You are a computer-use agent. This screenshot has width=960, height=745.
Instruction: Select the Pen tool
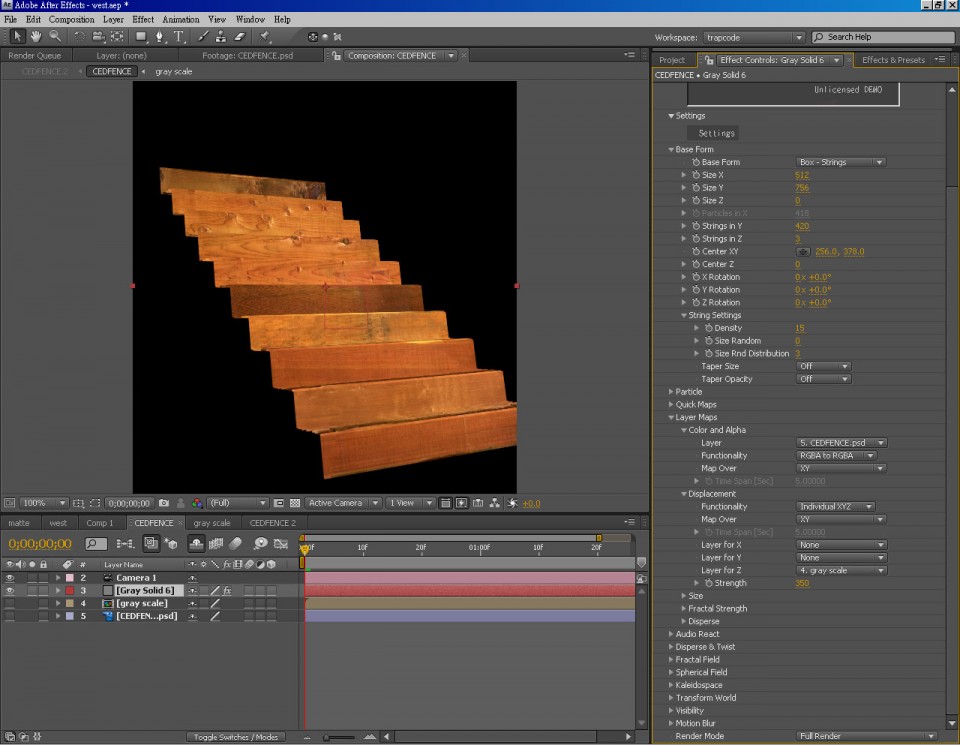(x=160, y=37)
